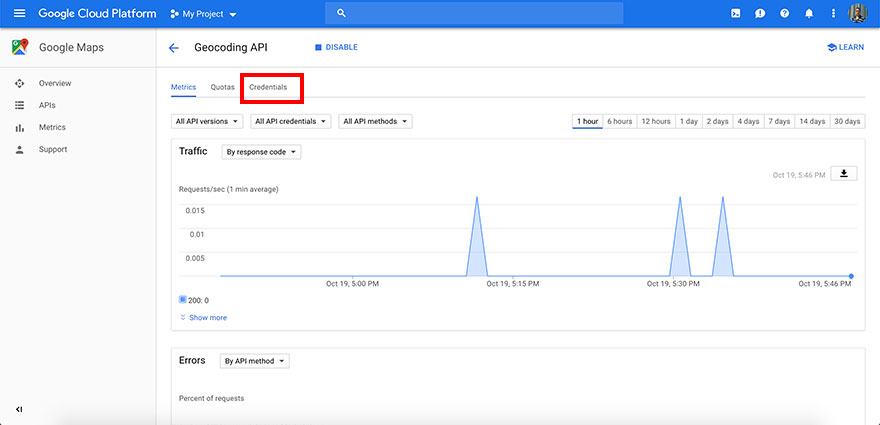Click the Support person icon in sidebar
The image size is (880, 425).
click(20, 149)
